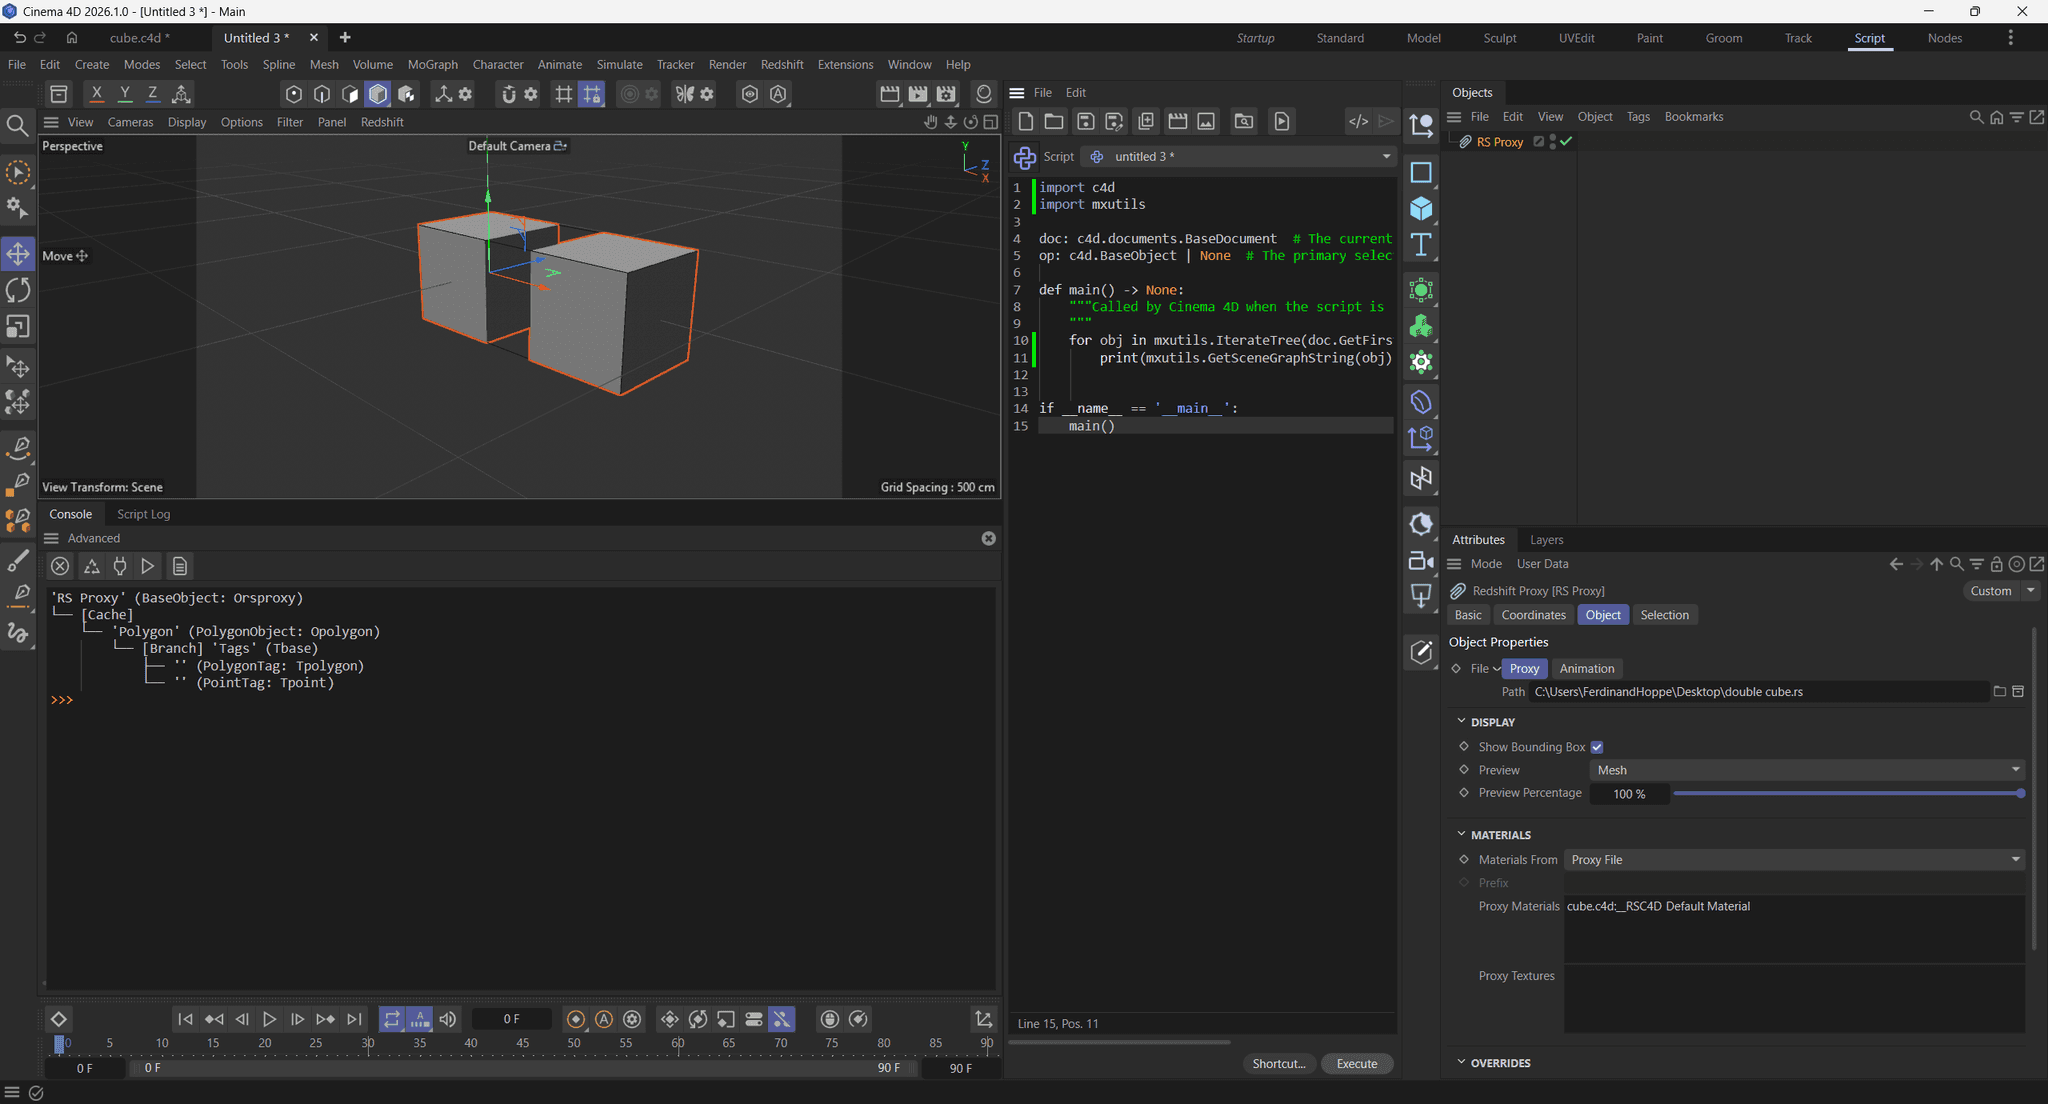2048x1104 pixels.
Task: Open the script file folder icon
Action: coord(1054,121)
